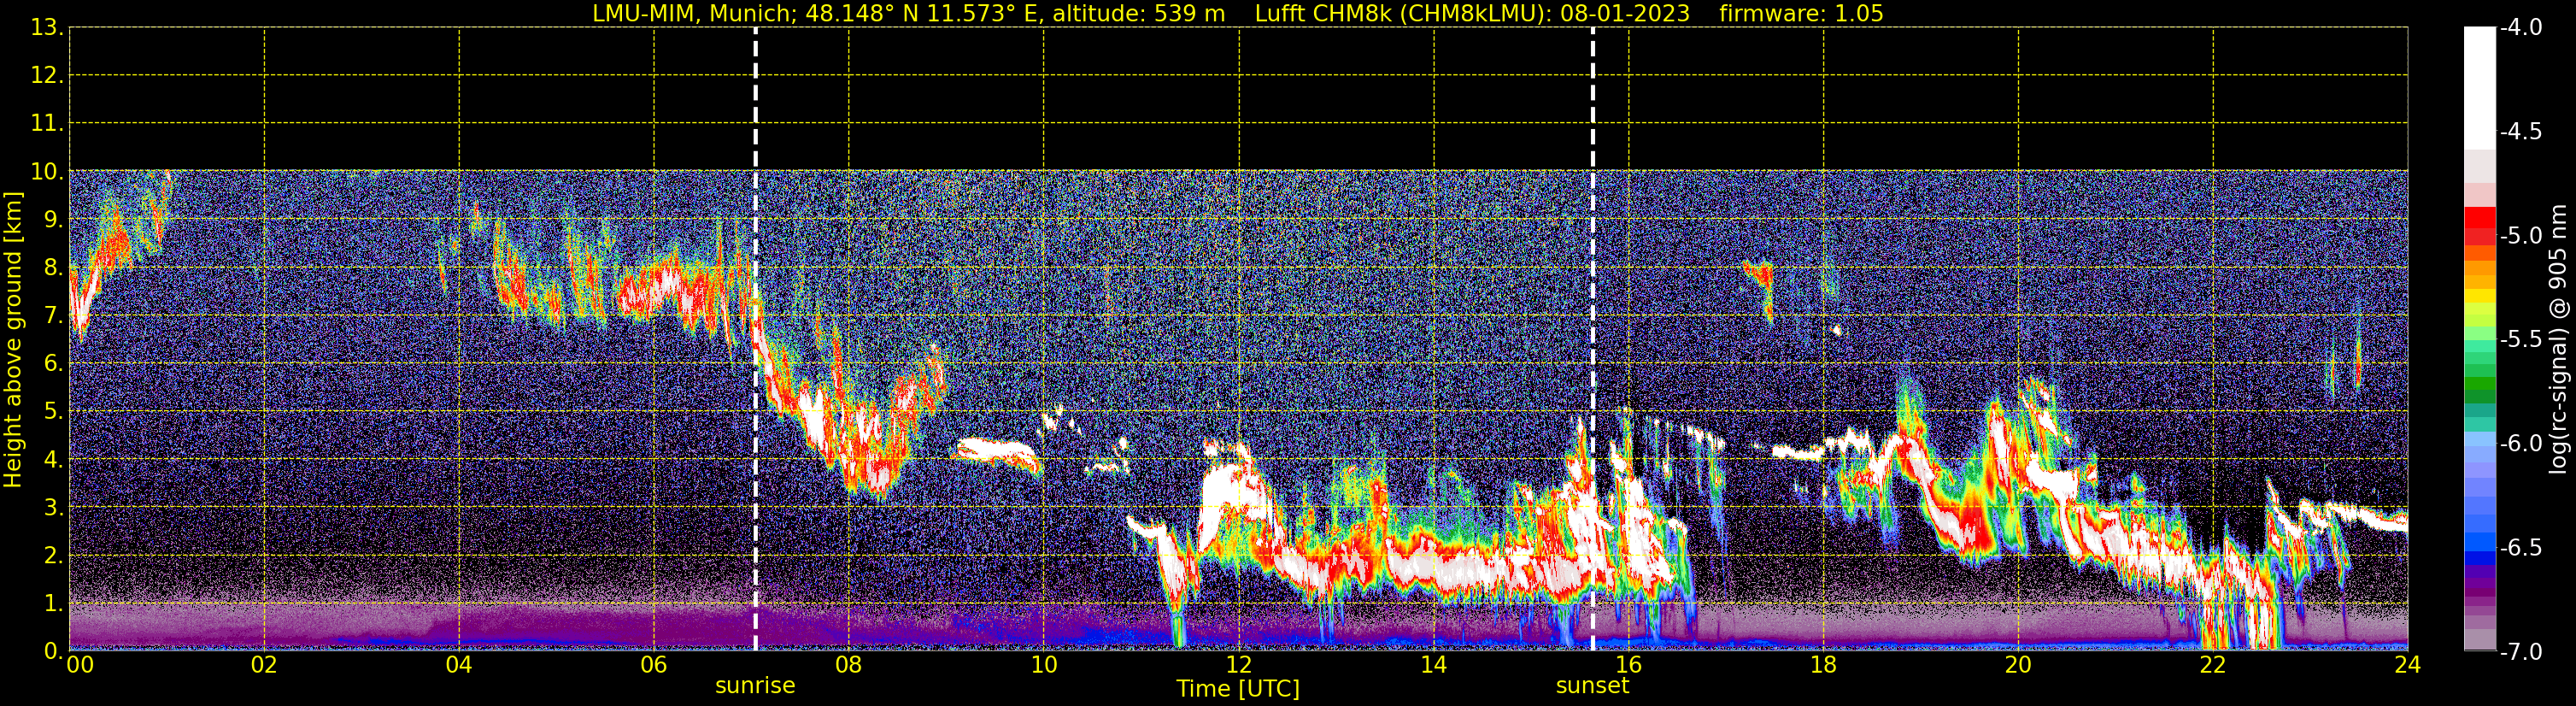Click the height axis tick label '10.'
The height and width of the screenshot is (706, 2576).
click(x=47, y=172)
